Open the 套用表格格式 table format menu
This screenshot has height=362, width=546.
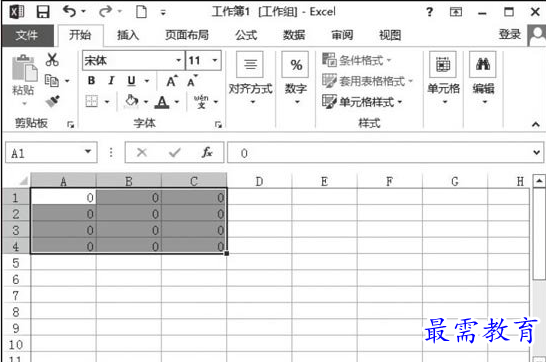point(368,81)
